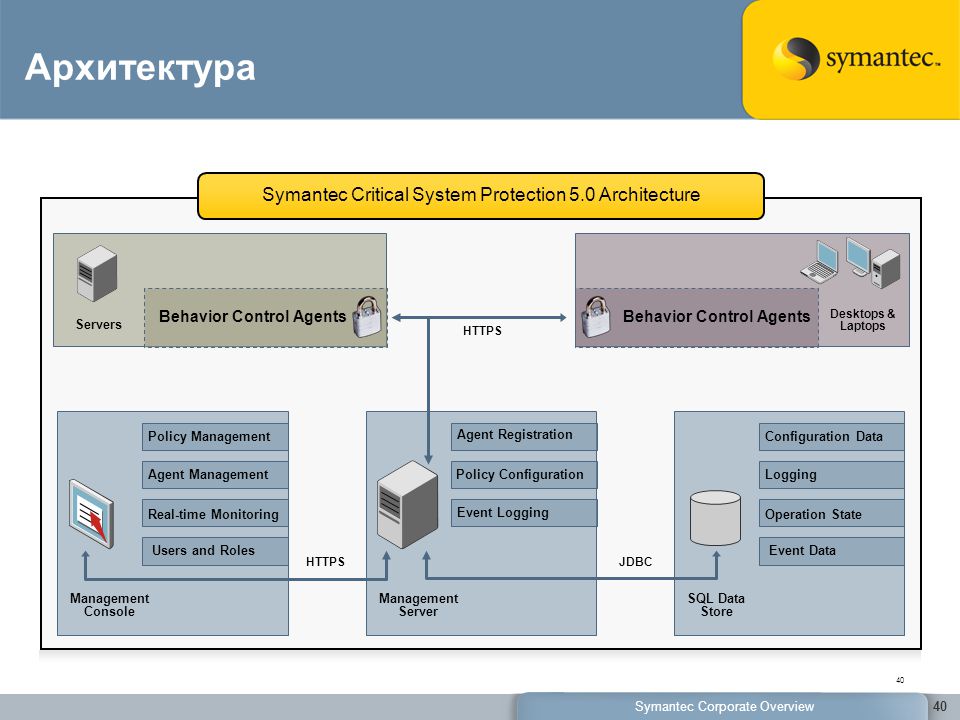Click the Servers tower icon

pyautogui.click(x=97, y=274)
